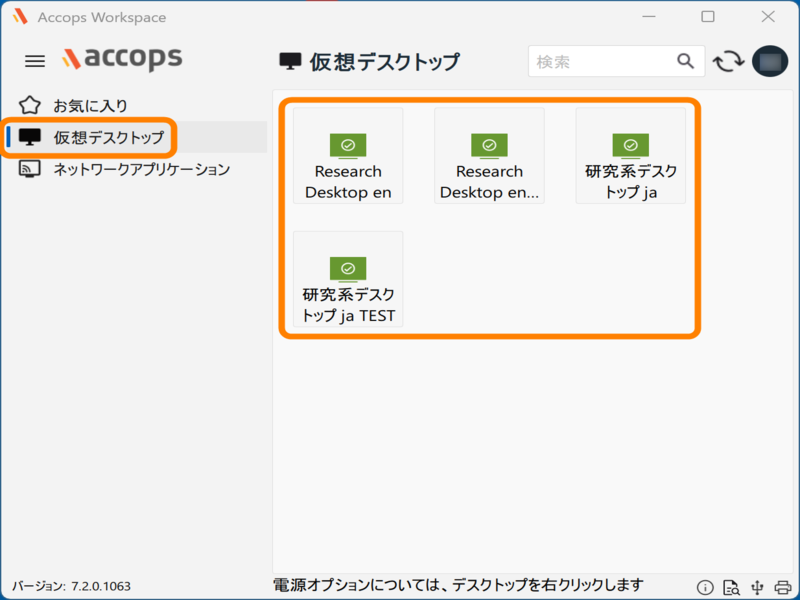
Task: Click the USB device icon
Action: coord(758,588)
